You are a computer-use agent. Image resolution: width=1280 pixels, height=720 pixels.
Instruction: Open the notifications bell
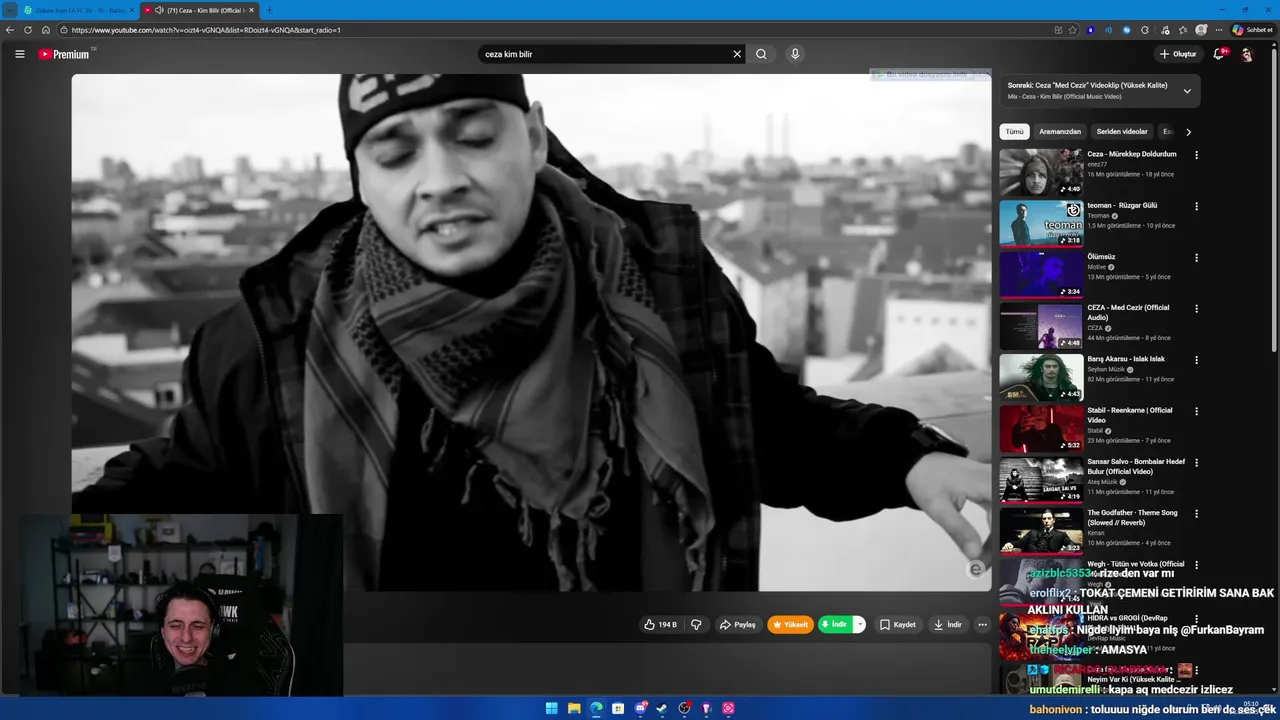click(1218, 54)
